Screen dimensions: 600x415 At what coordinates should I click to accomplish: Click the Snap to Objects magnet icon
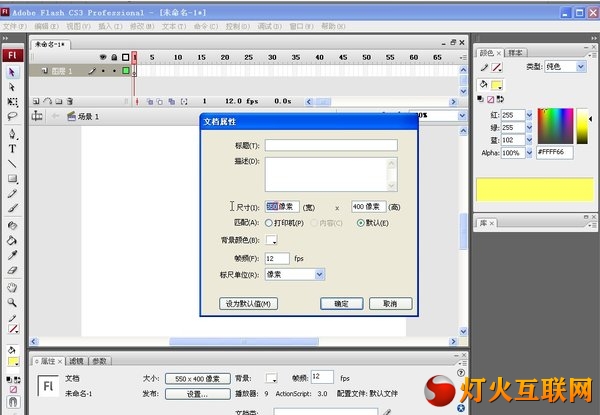click(13, 402)
